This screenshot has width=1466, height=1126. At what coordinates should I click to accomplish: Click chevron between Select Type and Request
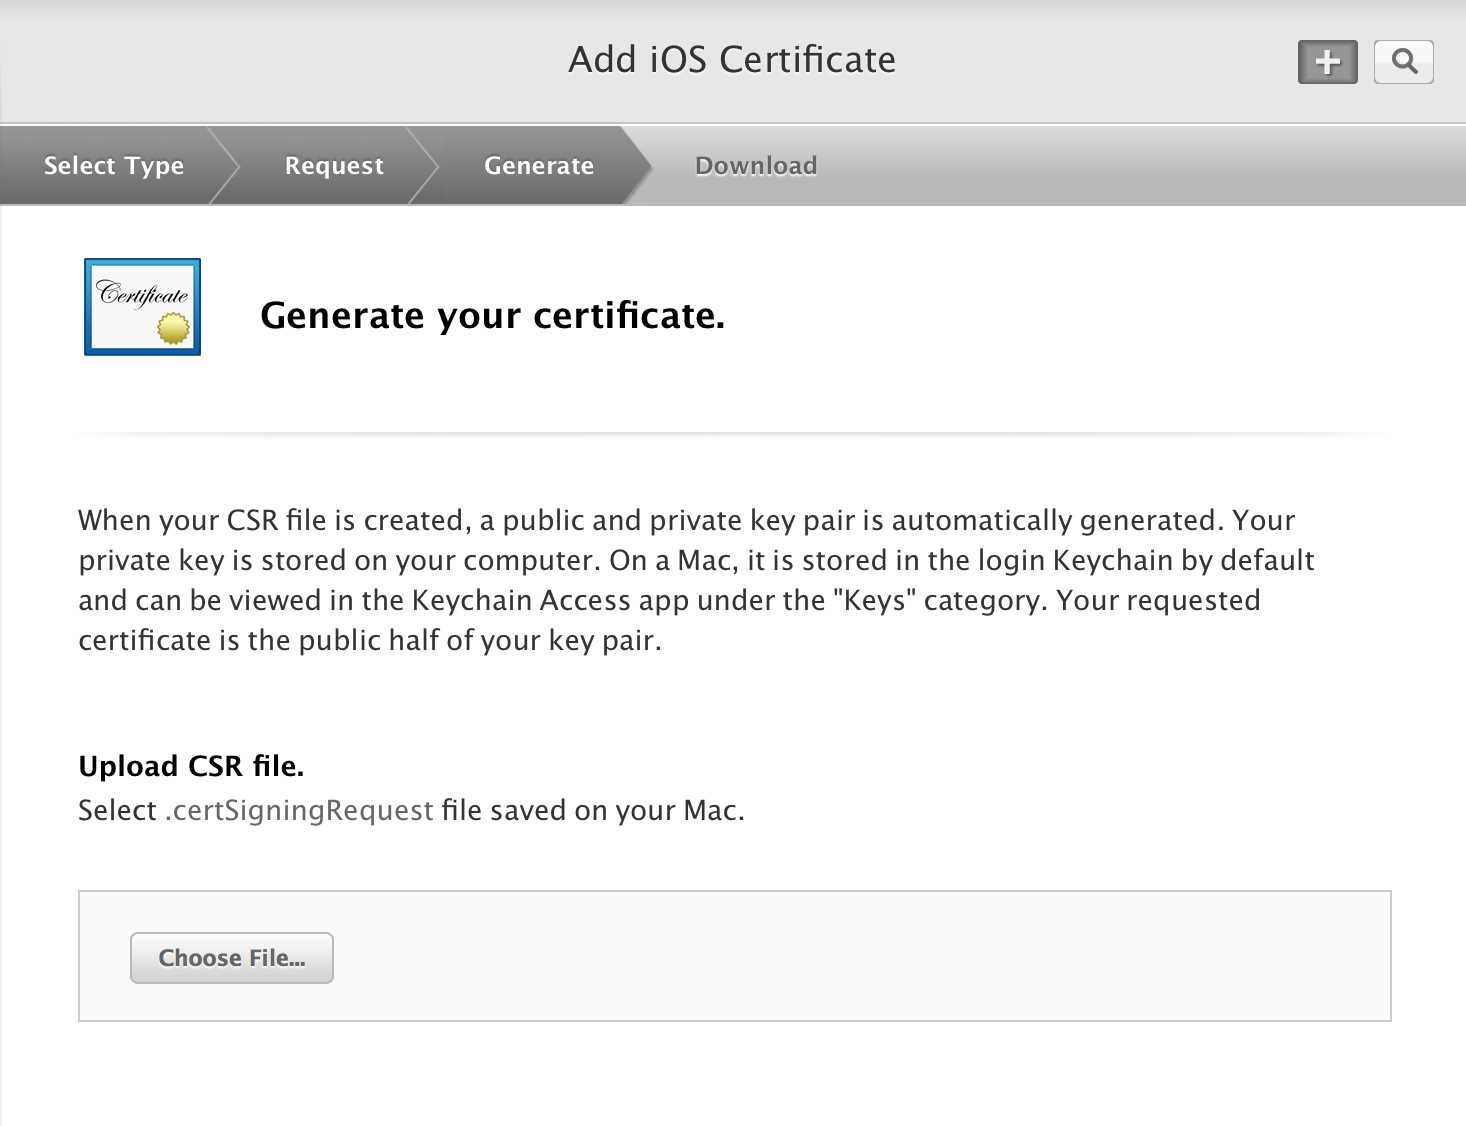point(224,165)
